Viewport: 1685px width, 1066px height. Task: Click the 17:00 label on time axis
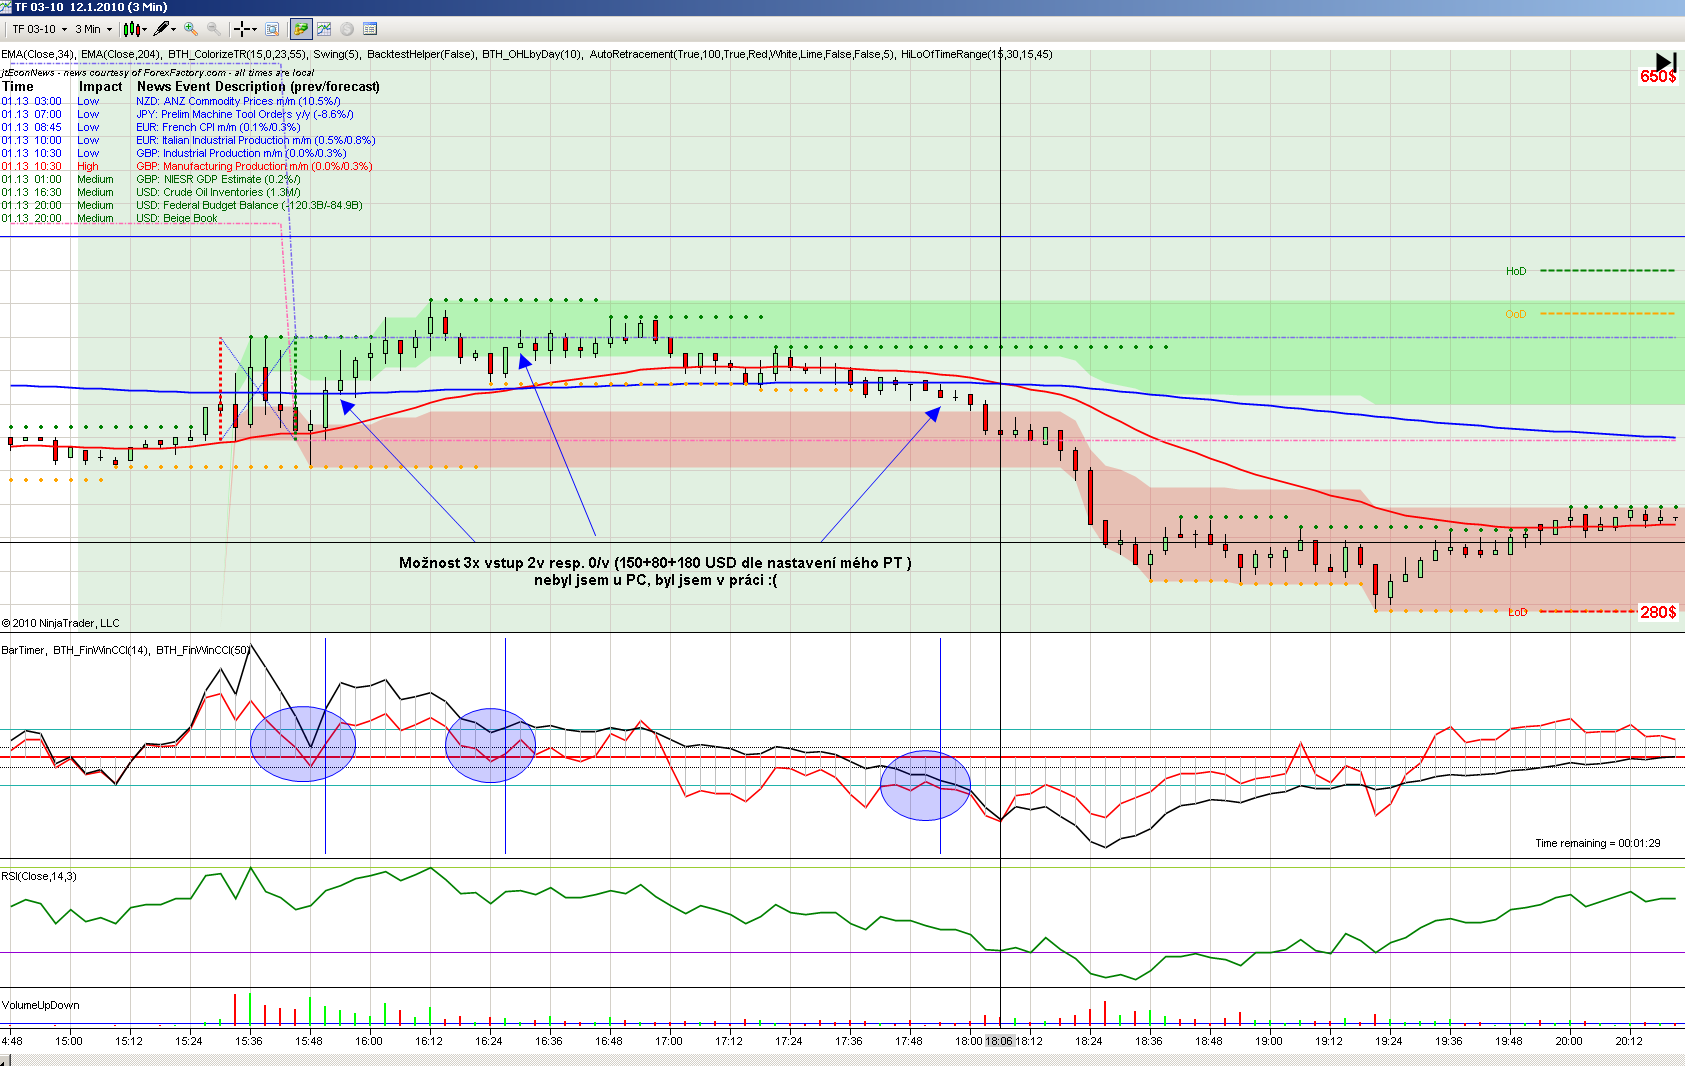tap(669, 1041)
